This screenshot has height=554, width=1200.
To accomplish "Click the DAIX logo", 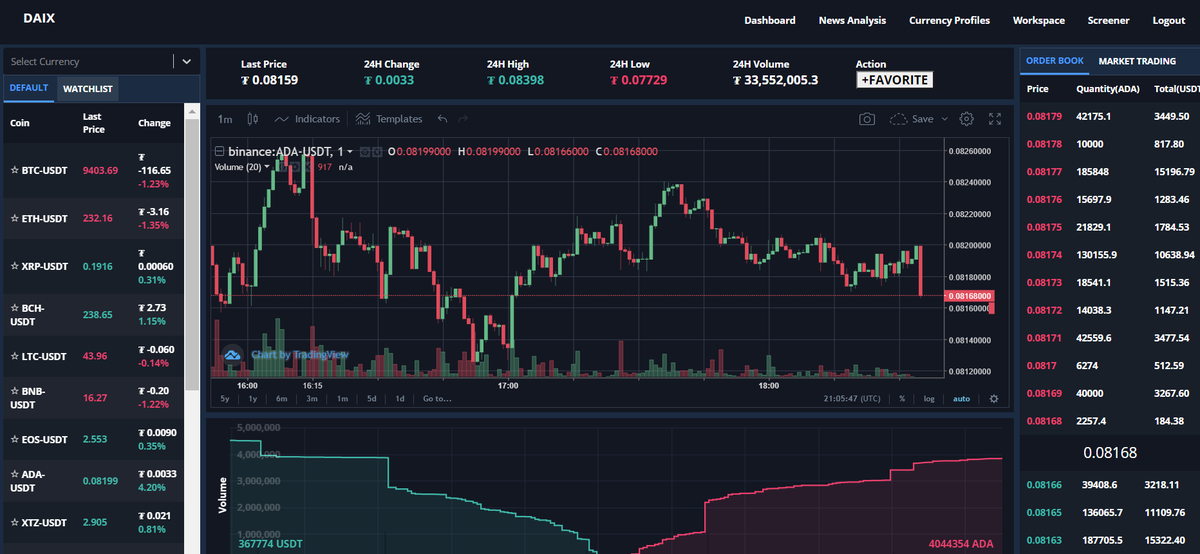I will [38, 19].
